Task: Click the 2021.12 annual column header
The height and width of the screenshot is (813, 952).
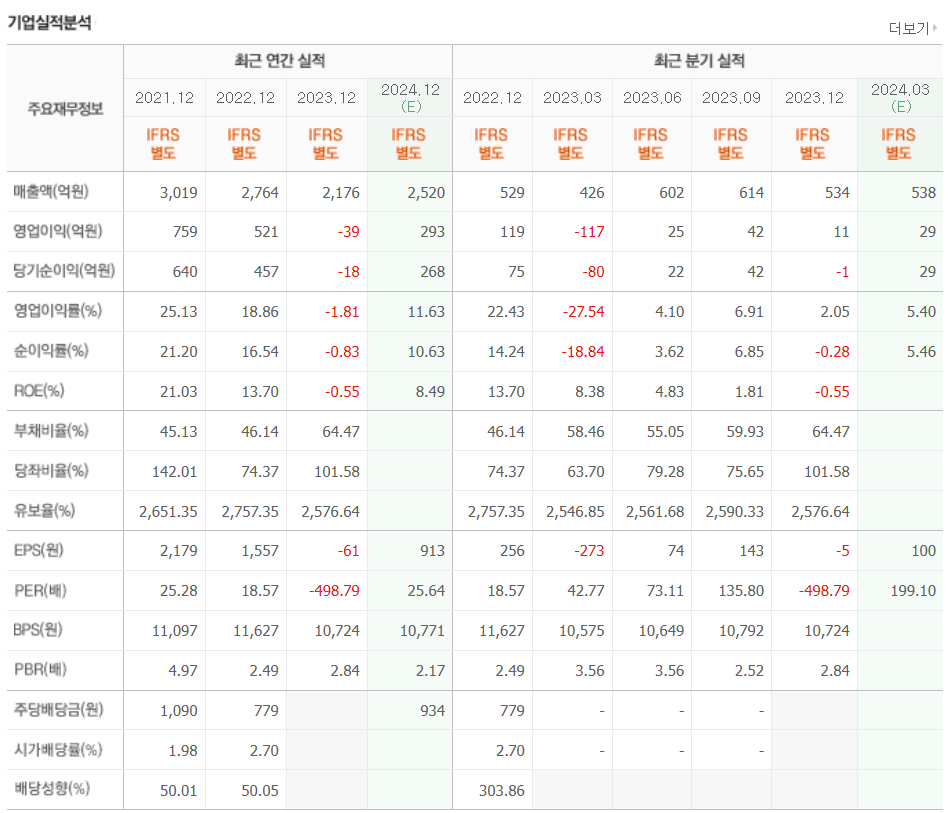Action: [x=164, y=98]
